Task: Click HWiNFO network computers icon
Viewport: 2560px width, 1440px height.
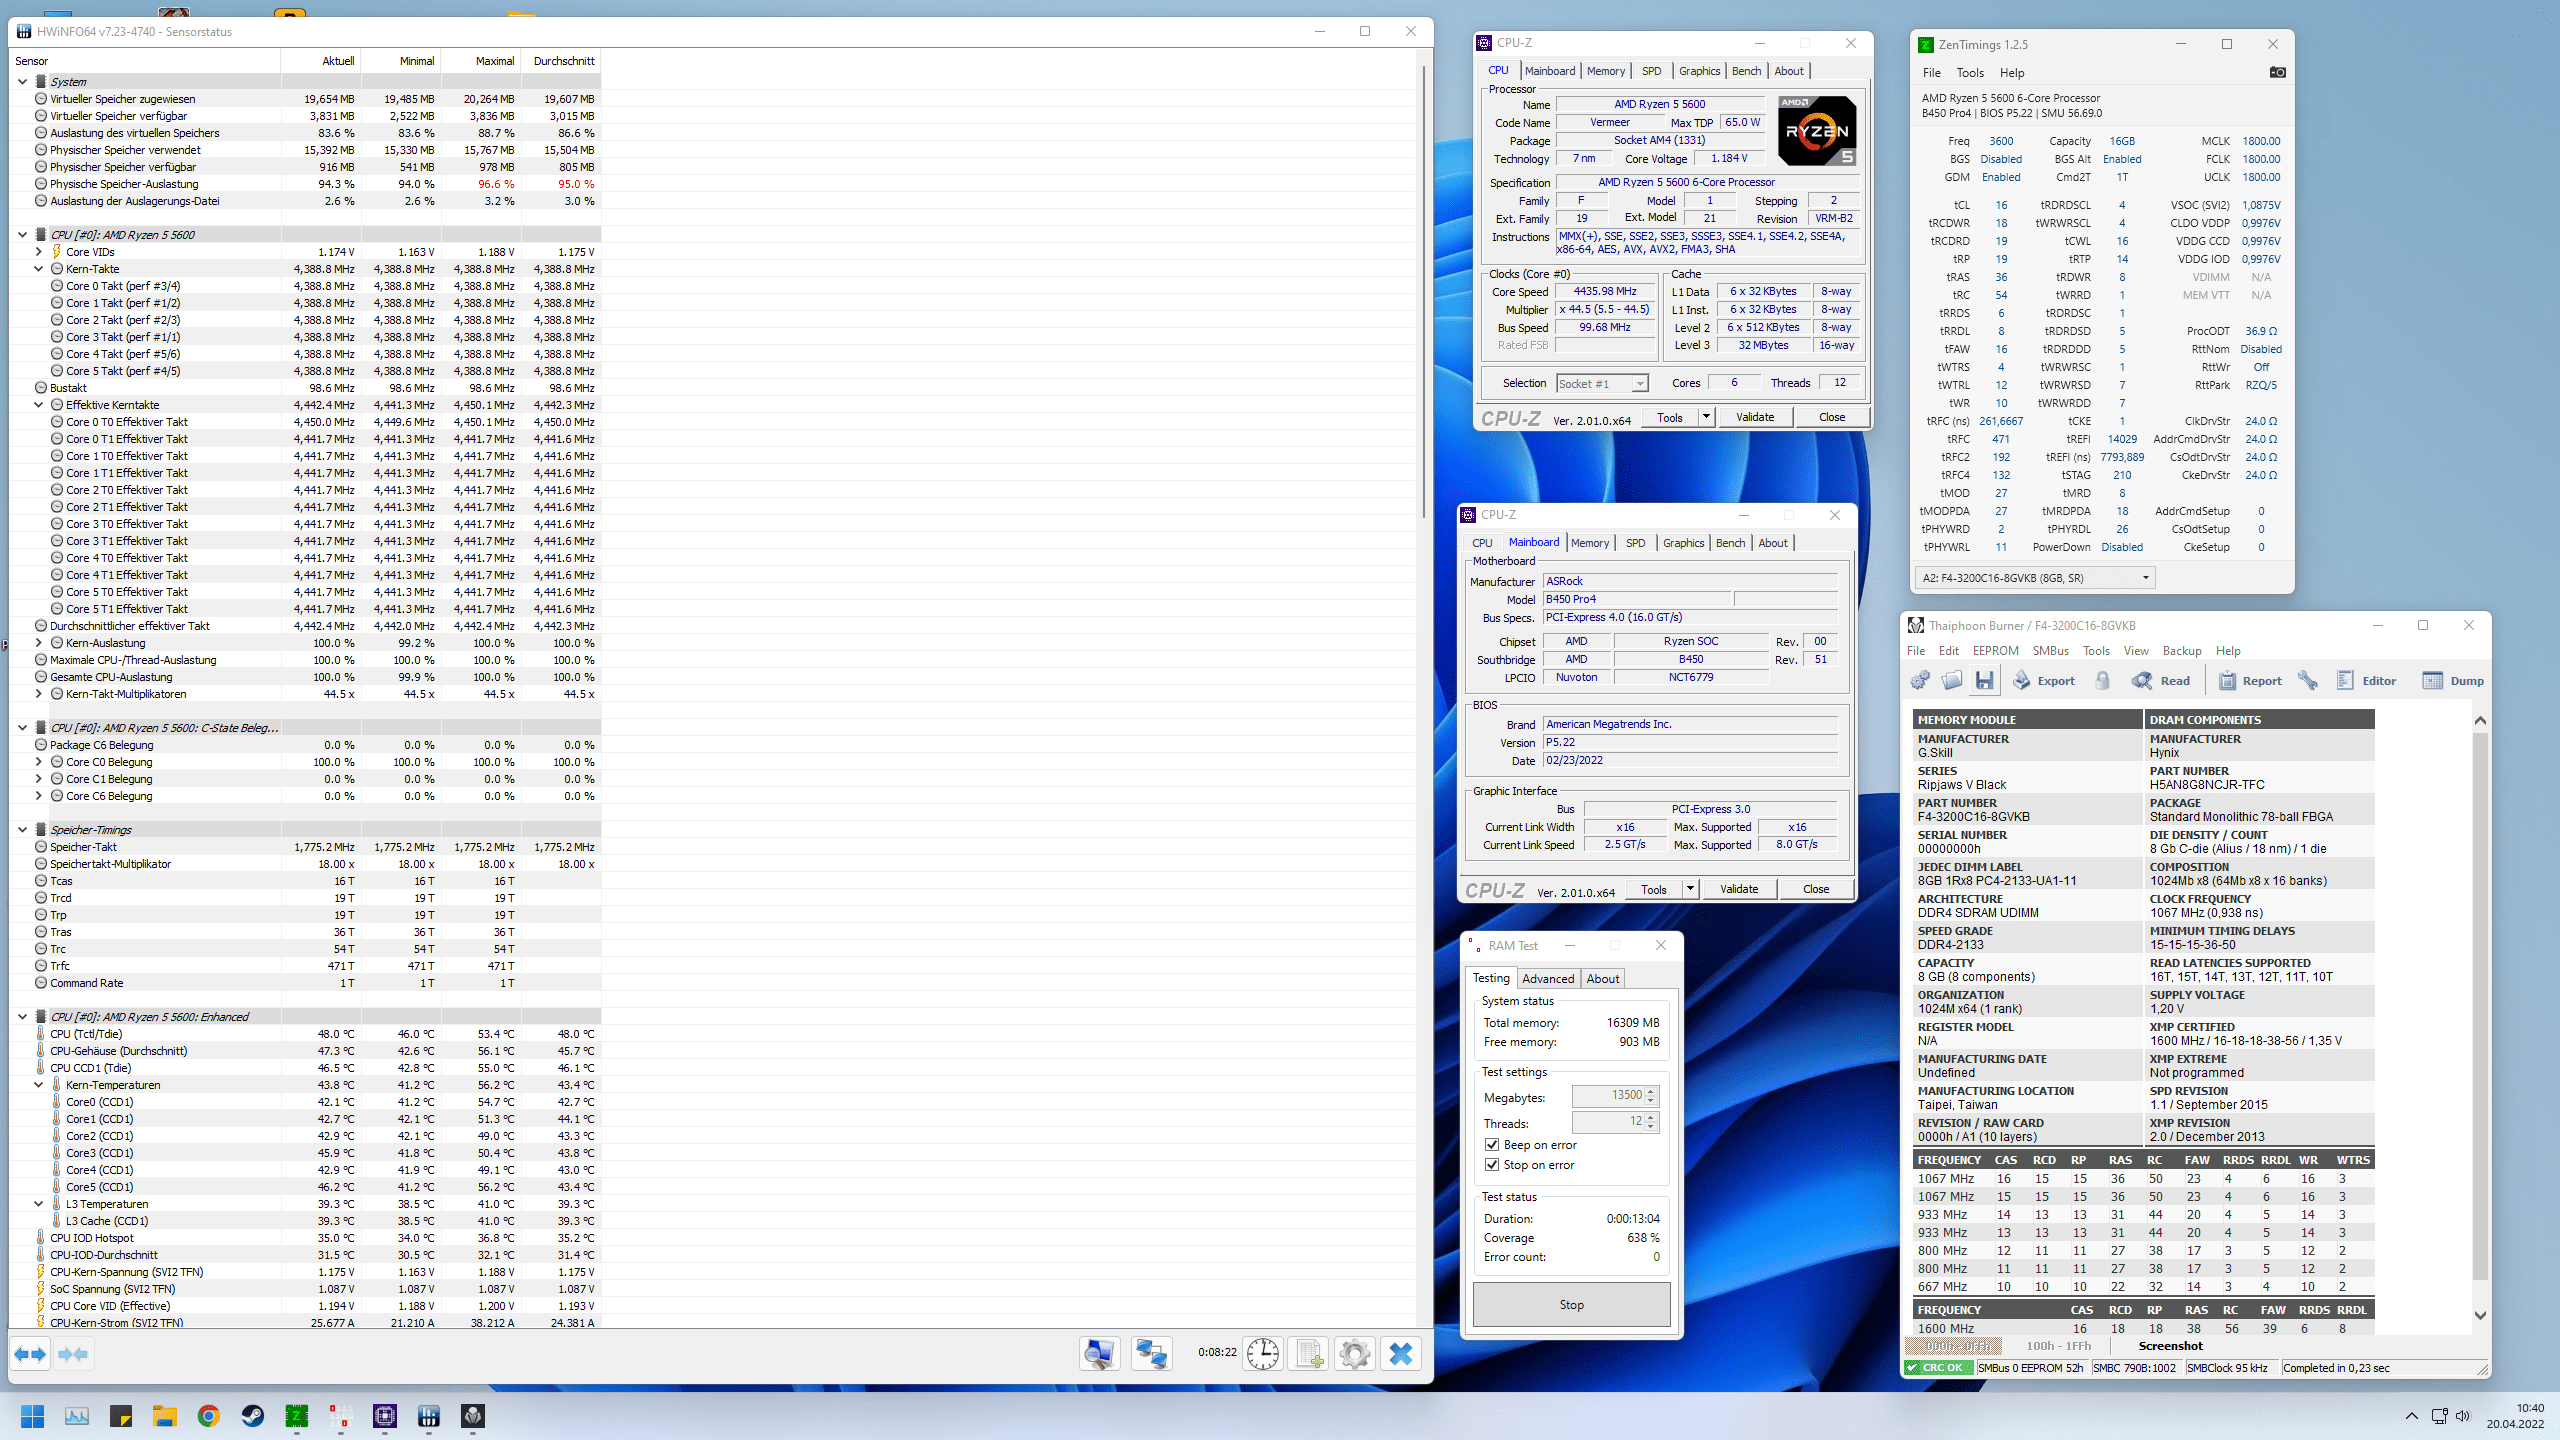Action: (x=1152, y=1354)
